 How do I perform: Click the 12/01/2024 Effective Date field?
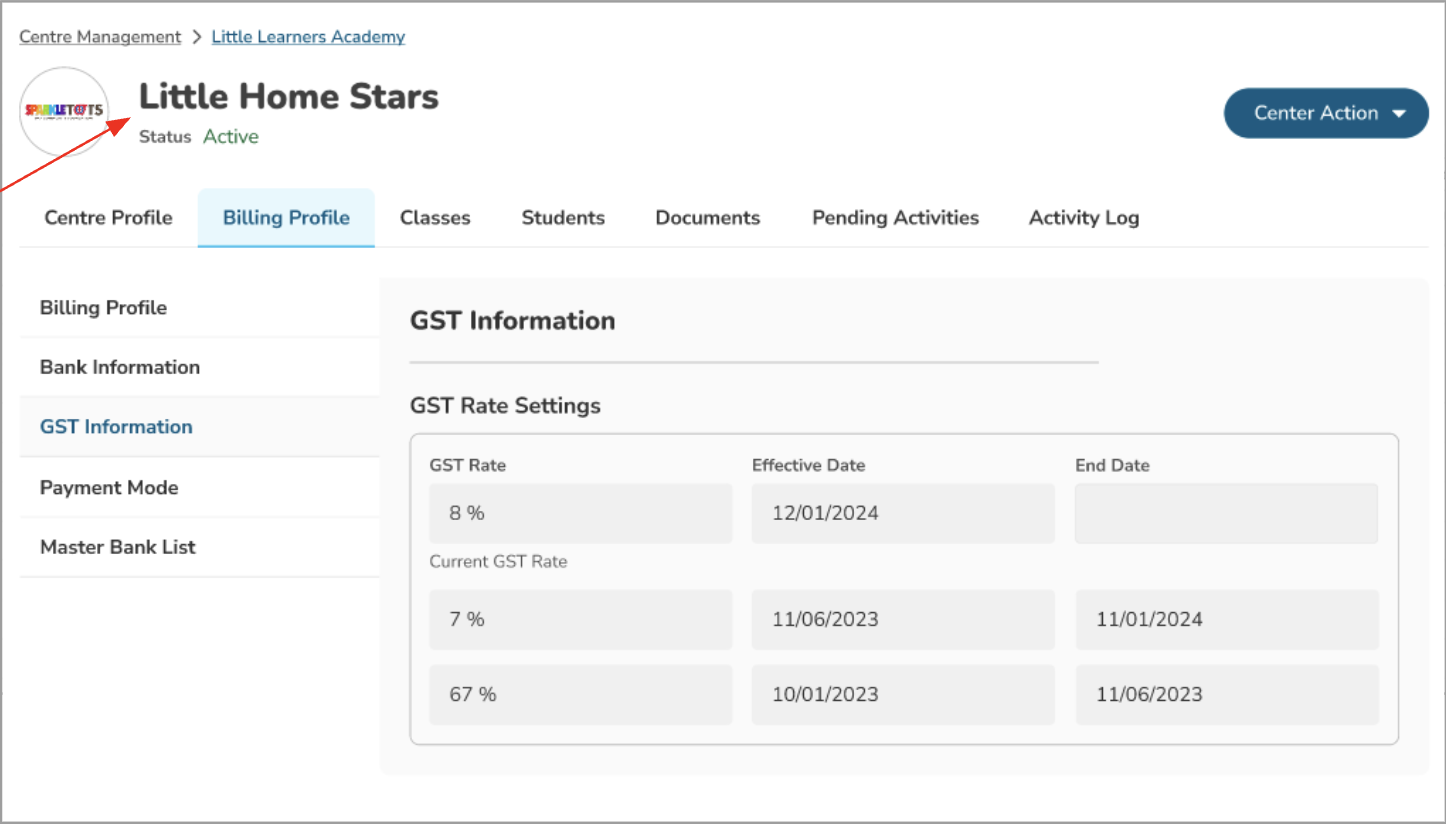click(x=903, y=513)
